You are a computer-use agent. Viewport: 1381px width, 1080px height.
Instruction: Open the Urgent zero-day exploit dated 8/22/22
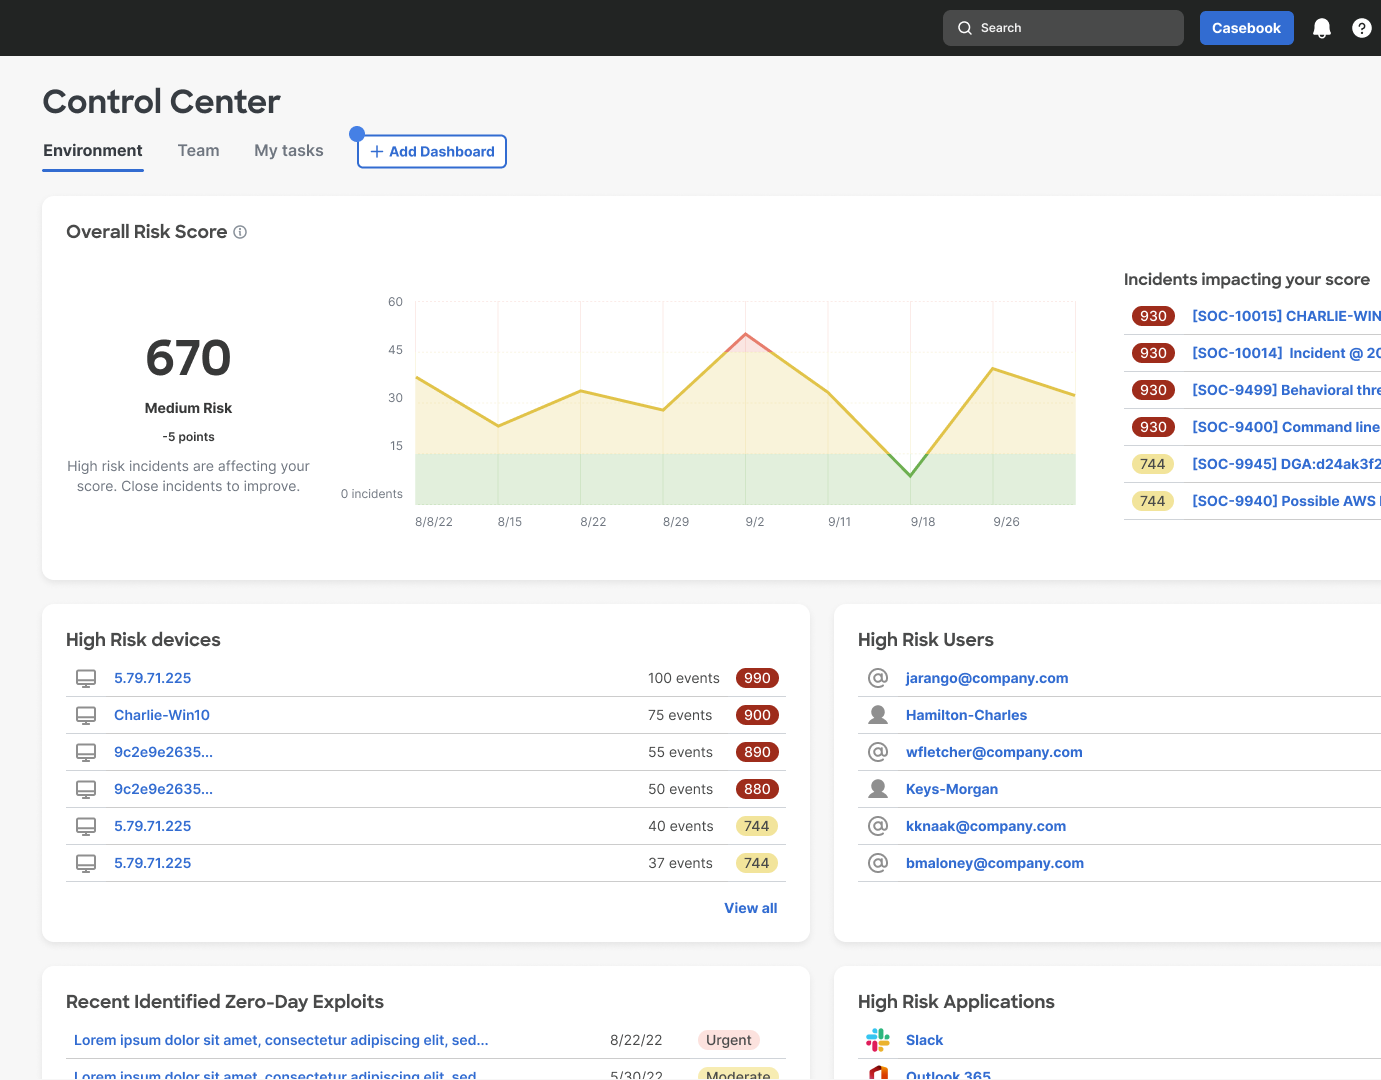pos(281,1040)
